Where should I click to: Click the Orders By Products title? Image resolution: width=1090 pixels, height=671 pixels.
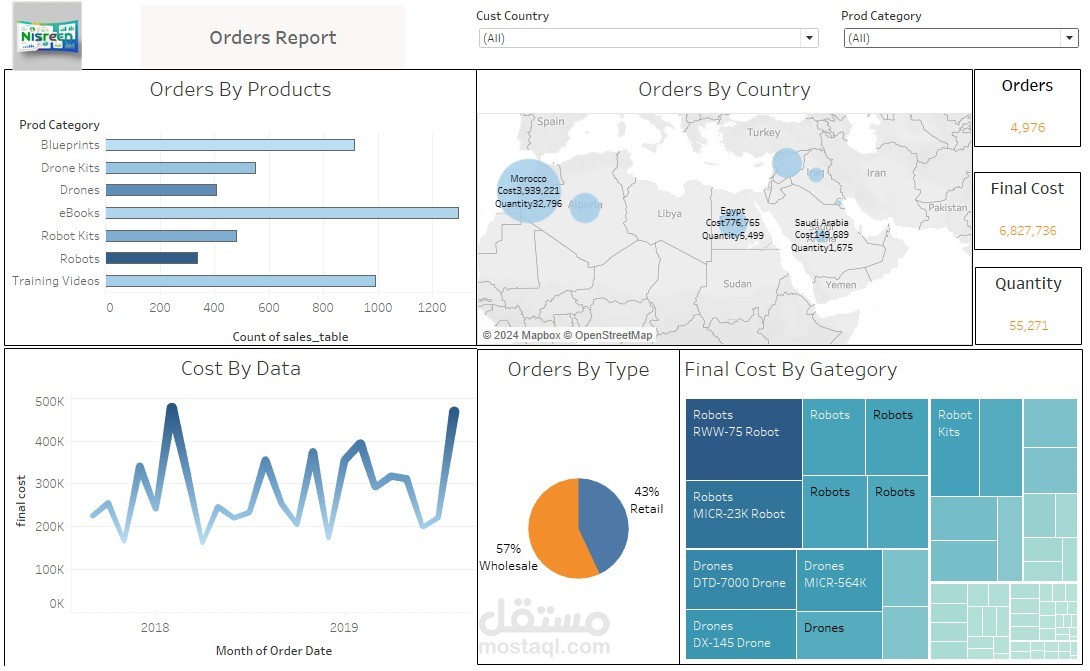(x=241, y=89)
